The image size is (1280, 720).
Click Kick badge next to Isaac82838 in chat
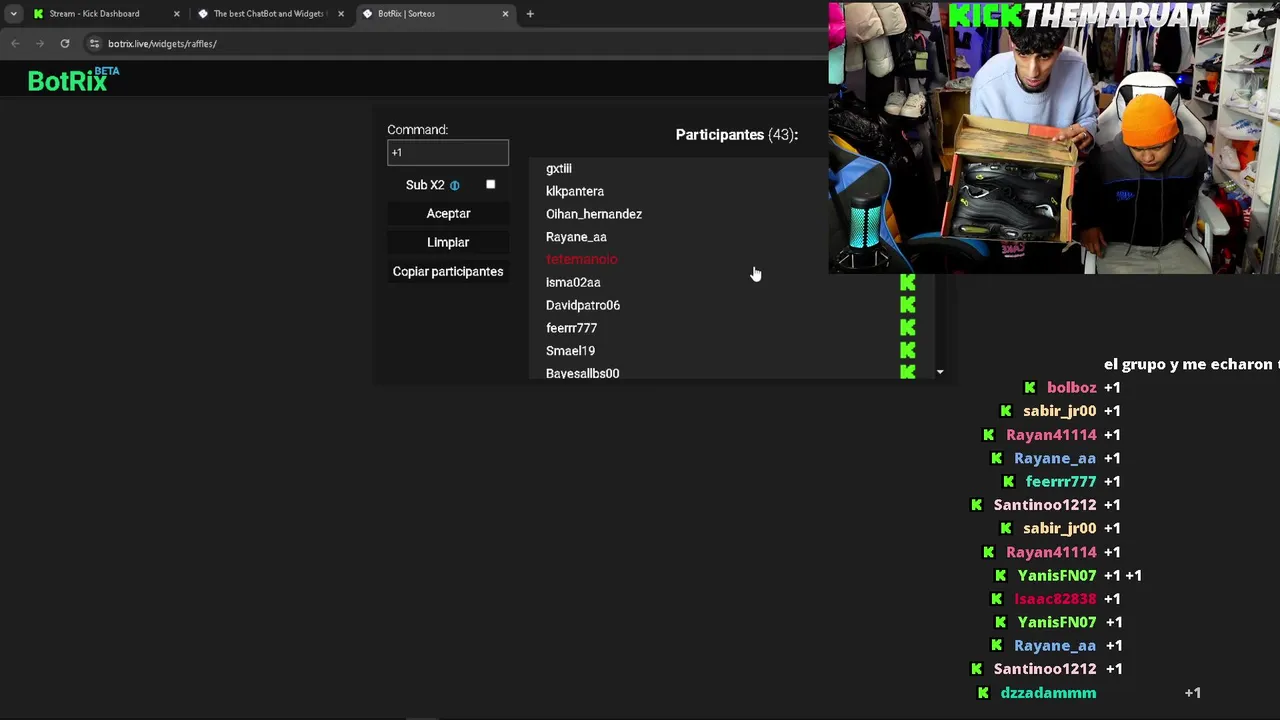pyautogui.click(x=996, y=599)
